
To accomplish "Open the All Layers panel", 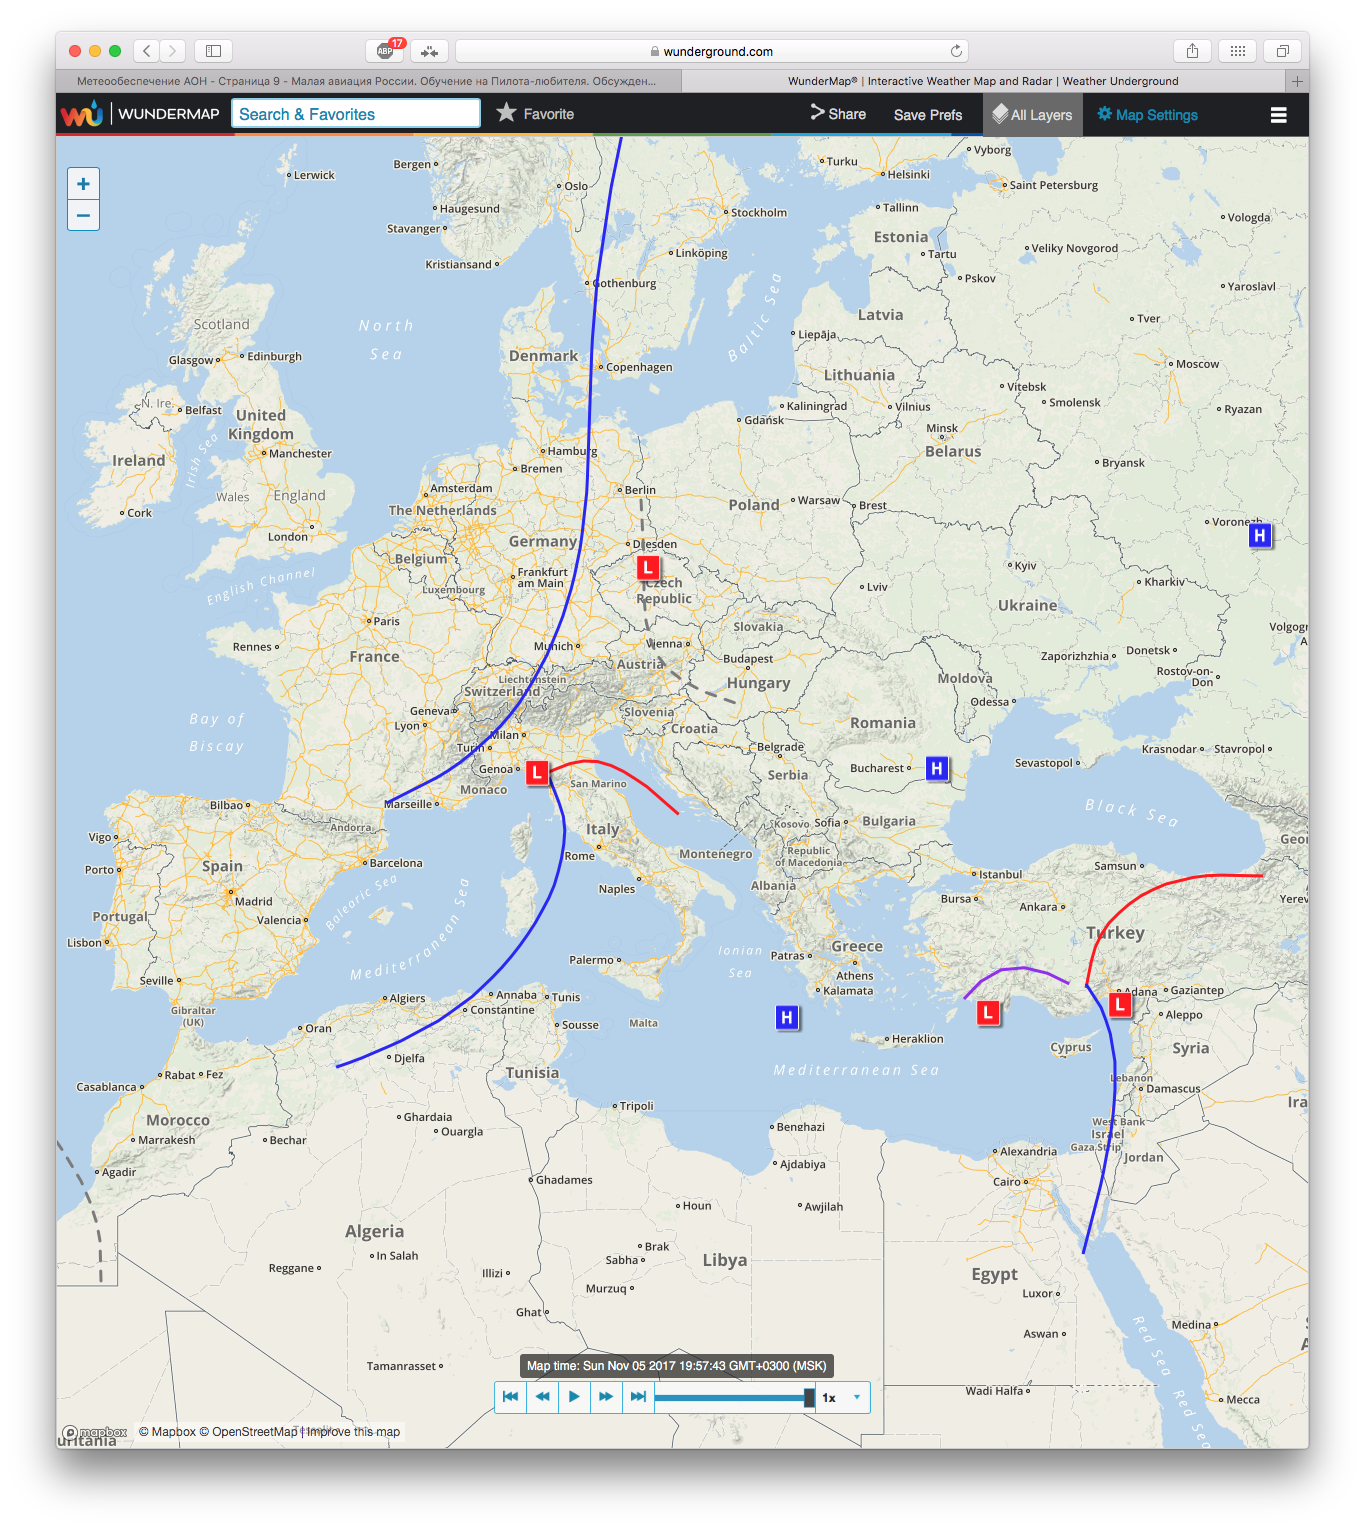I will pyautogui.click(x=1031, y=115).
